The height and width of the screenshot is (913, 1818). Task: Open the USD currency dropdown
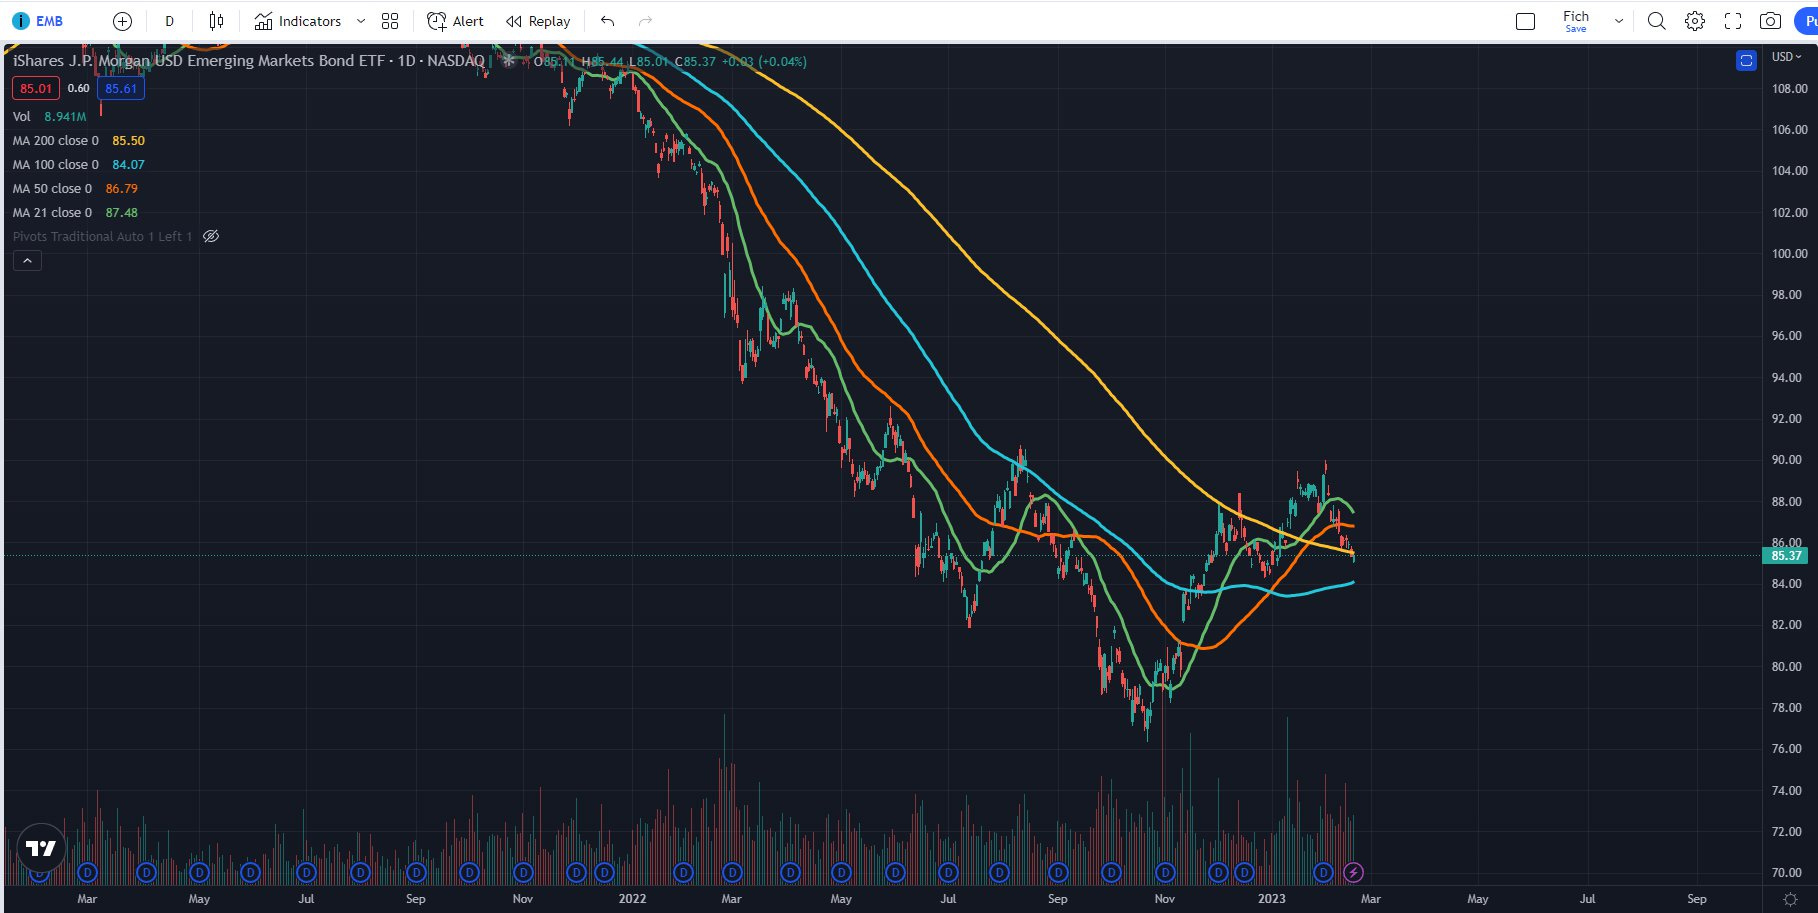click(x=1786, y=57)
